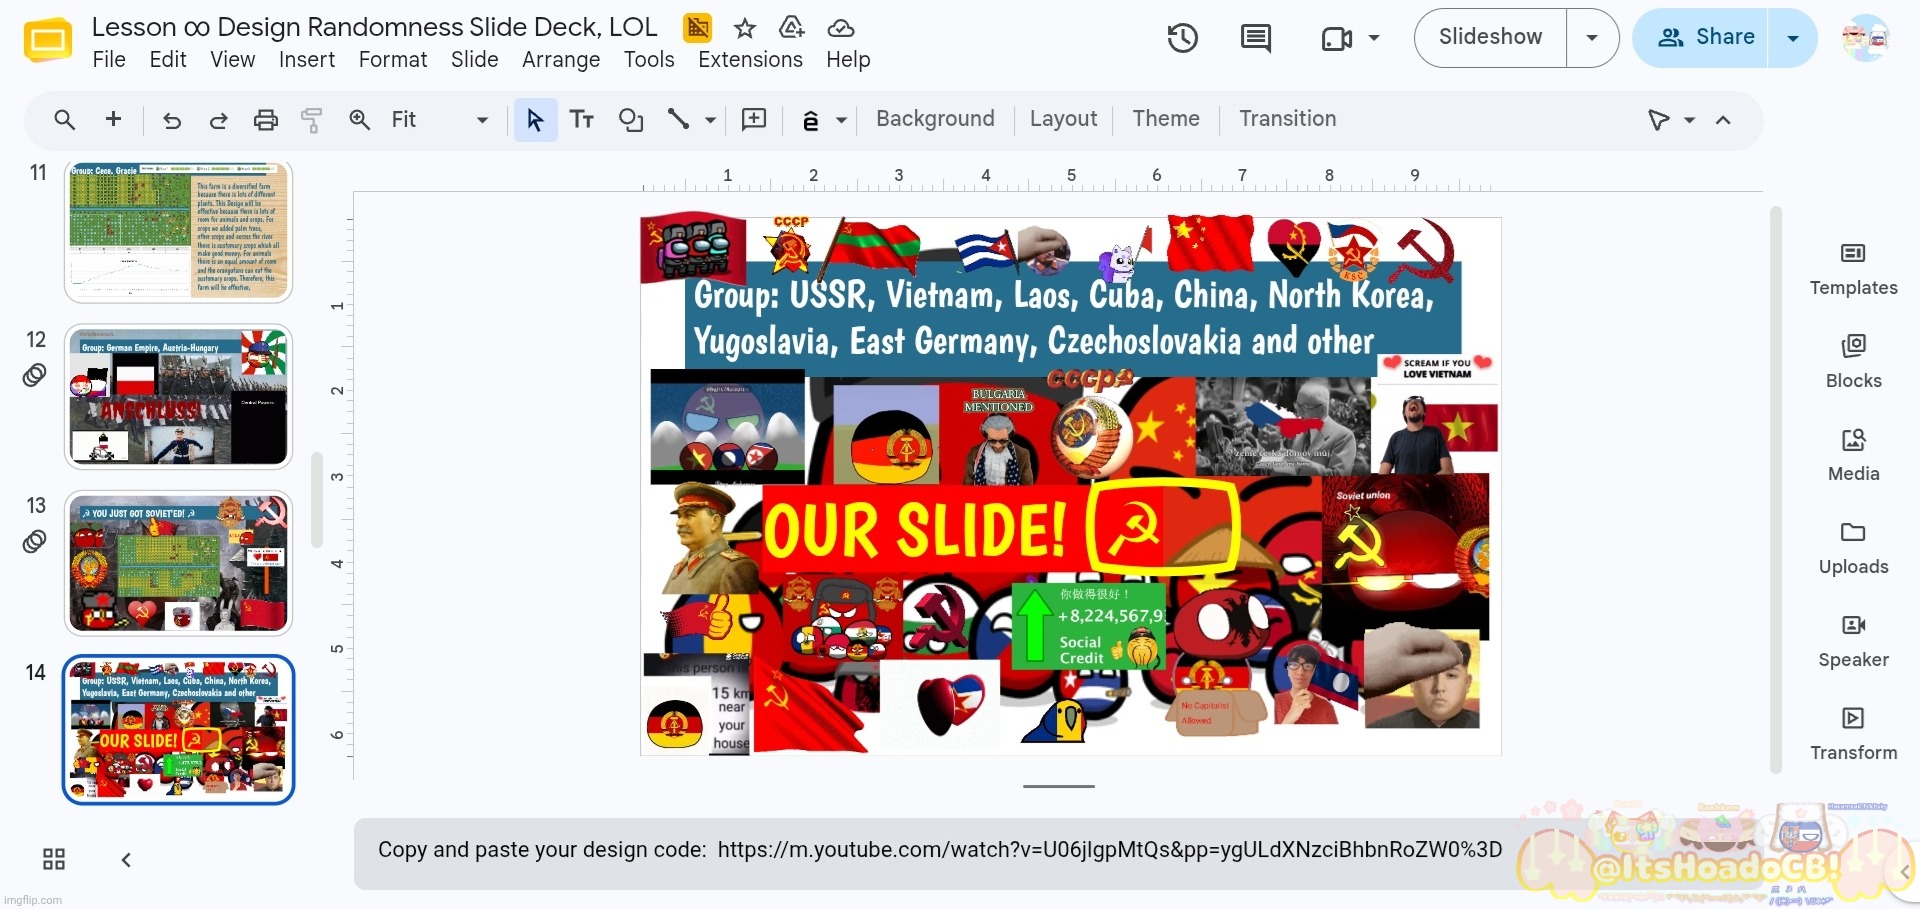Click the search menus magnifier icon
1920x909 pixels.
pyautogui.click(x=65, y=120)
